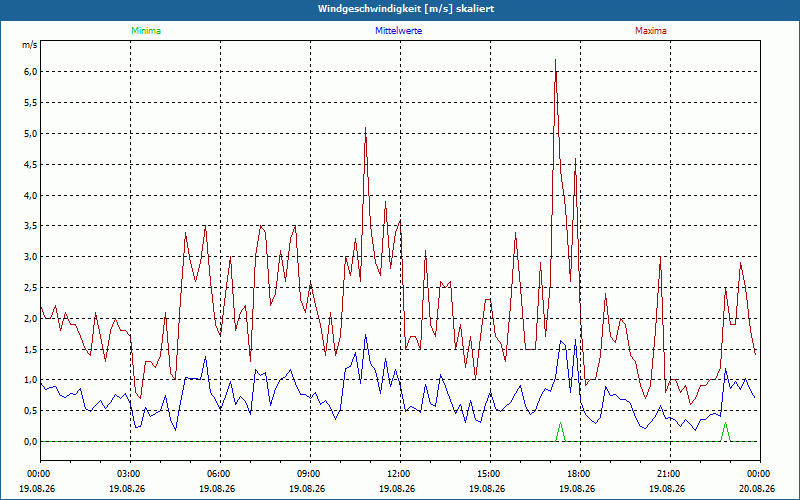Click the 19.08.26 date under 06:00
This screenshot has width=800, height=500.
[x=217, y=488]
